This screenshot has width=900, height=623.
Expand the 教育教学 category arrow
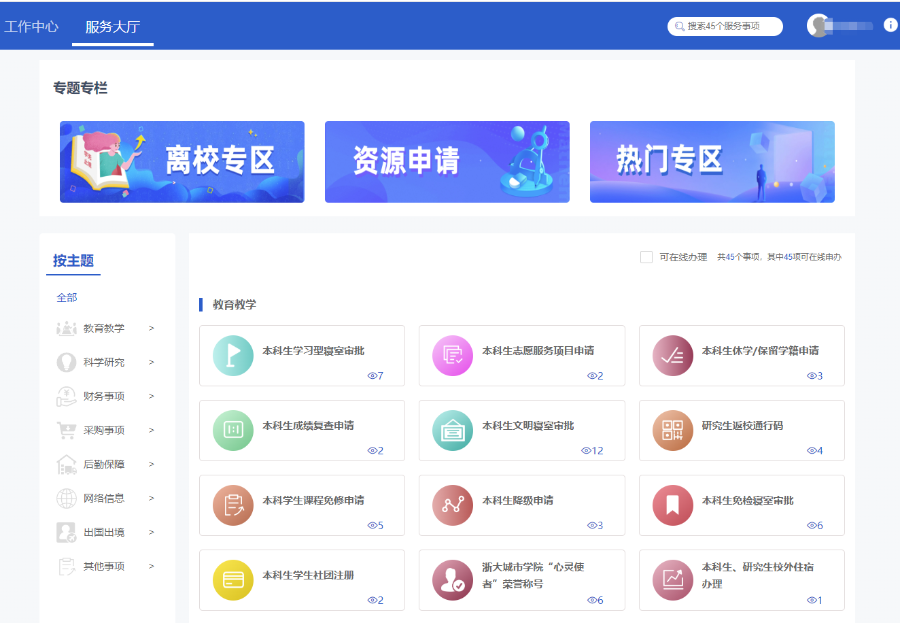pos(152,328)
